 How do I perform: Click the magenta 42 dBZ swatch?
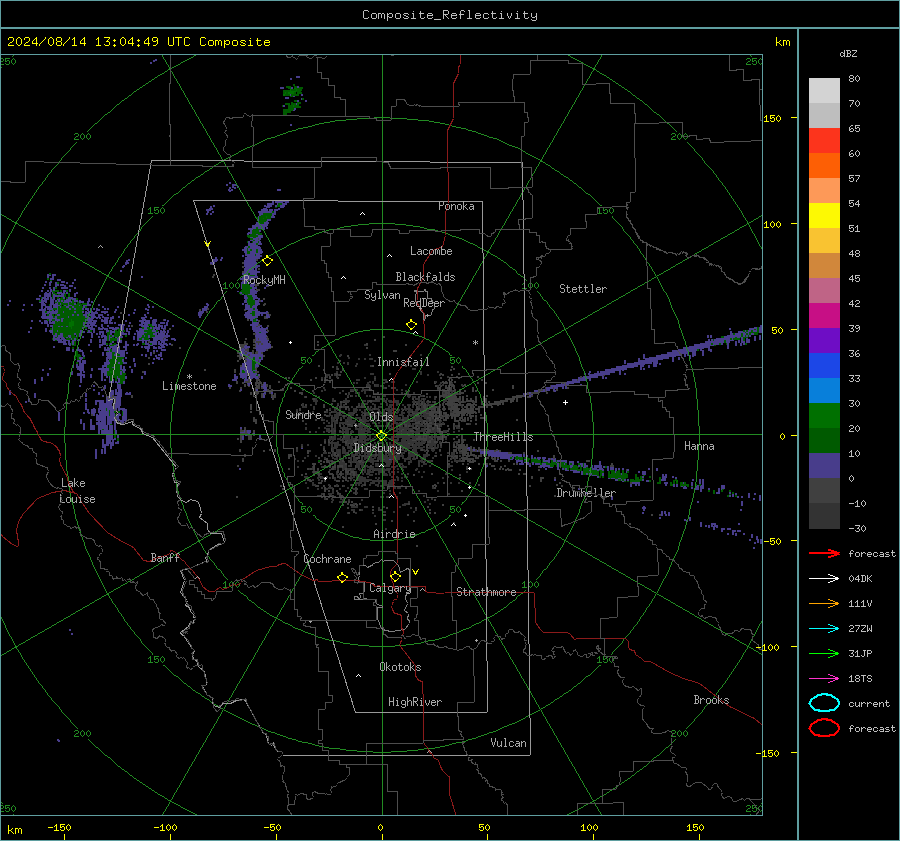(x=824, y=316)
